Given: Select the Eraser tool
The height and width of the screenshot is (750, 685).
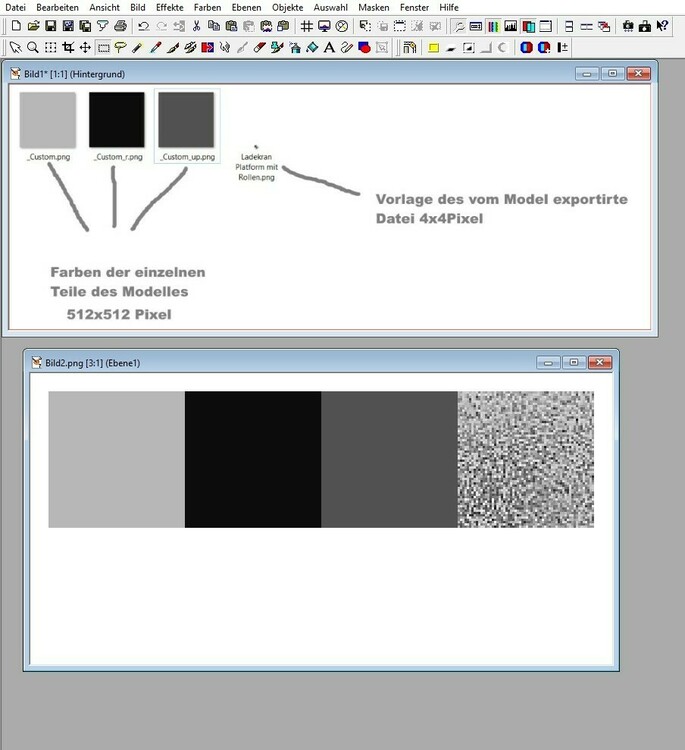Looking at the screenshot, I should coord(259,47).
